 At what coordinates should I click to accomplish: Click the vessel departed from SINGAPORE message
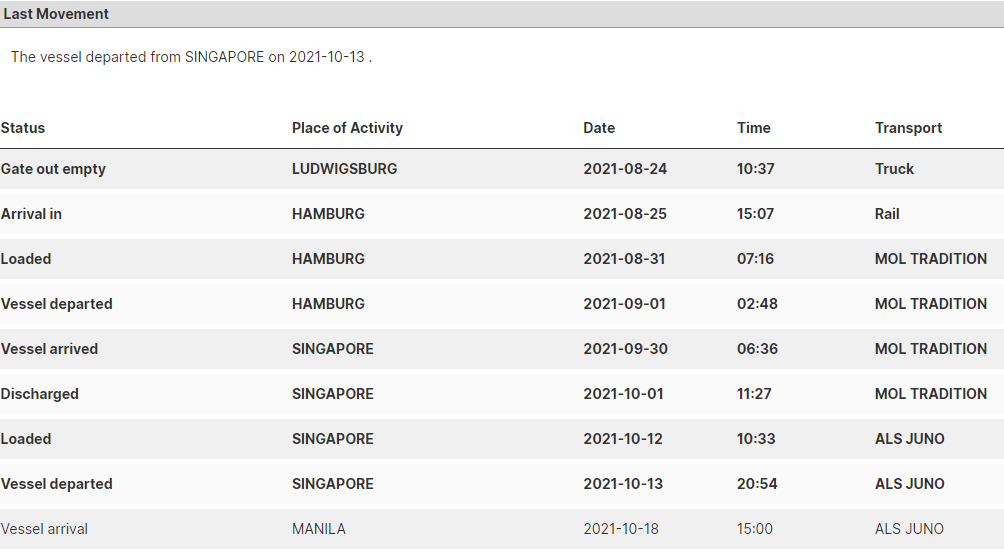[x=191, y=57]
